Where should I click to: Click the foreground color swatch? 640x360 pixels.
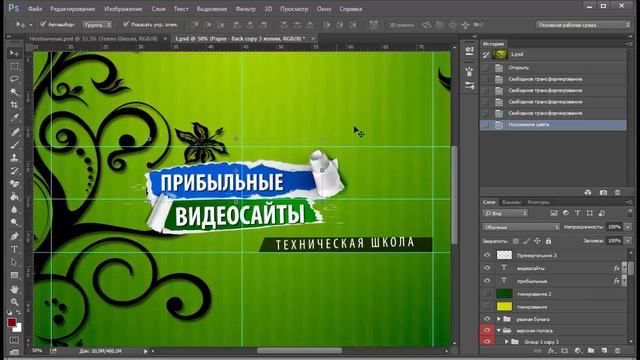(11, 322)
